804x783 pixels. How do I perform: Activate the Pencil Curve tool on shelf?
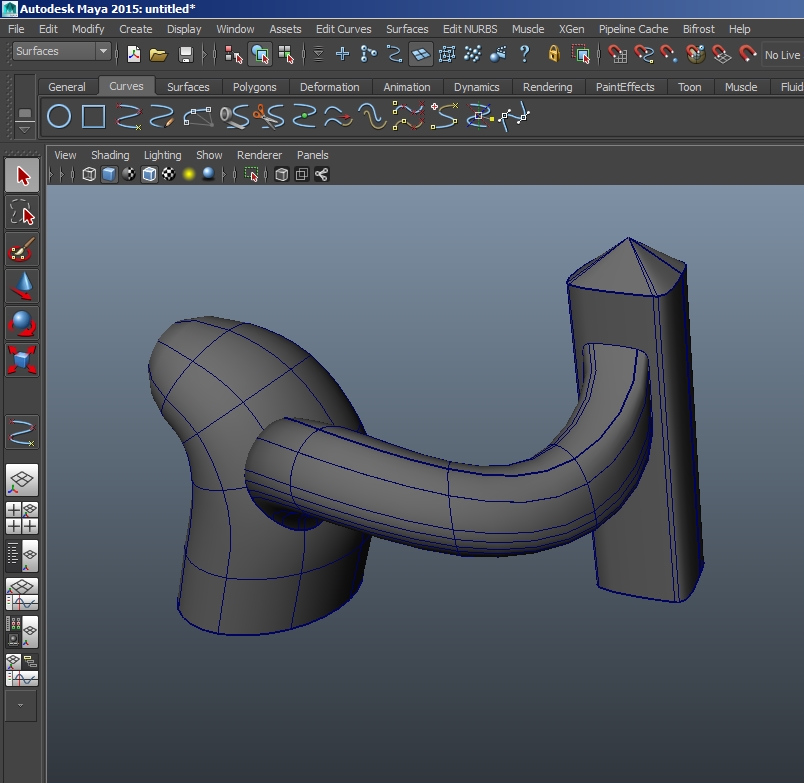coord(162,116)
